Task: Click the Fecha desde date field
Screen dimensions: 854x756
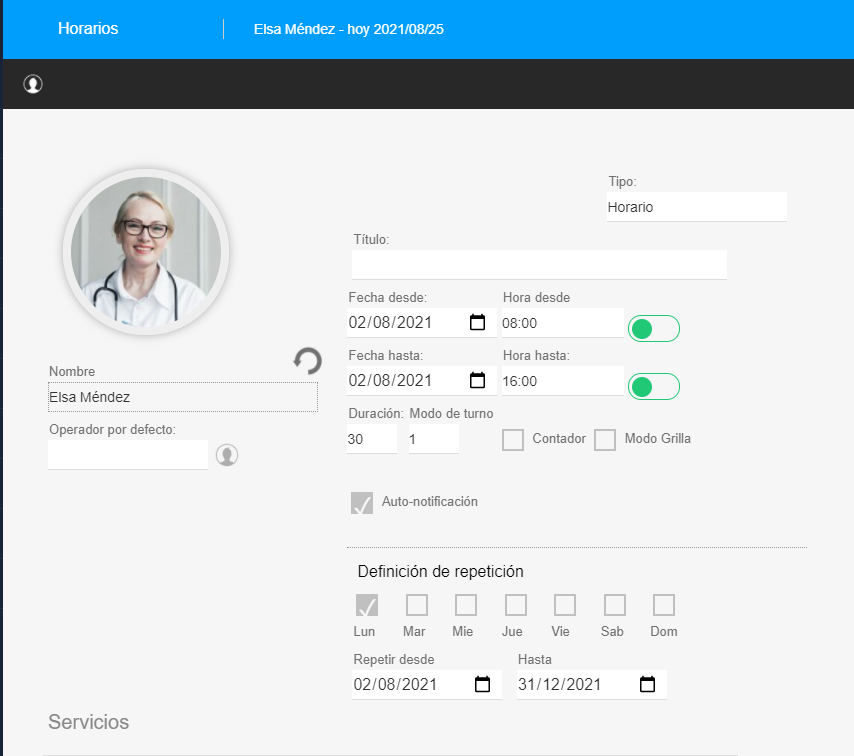Action: point(422,322)
